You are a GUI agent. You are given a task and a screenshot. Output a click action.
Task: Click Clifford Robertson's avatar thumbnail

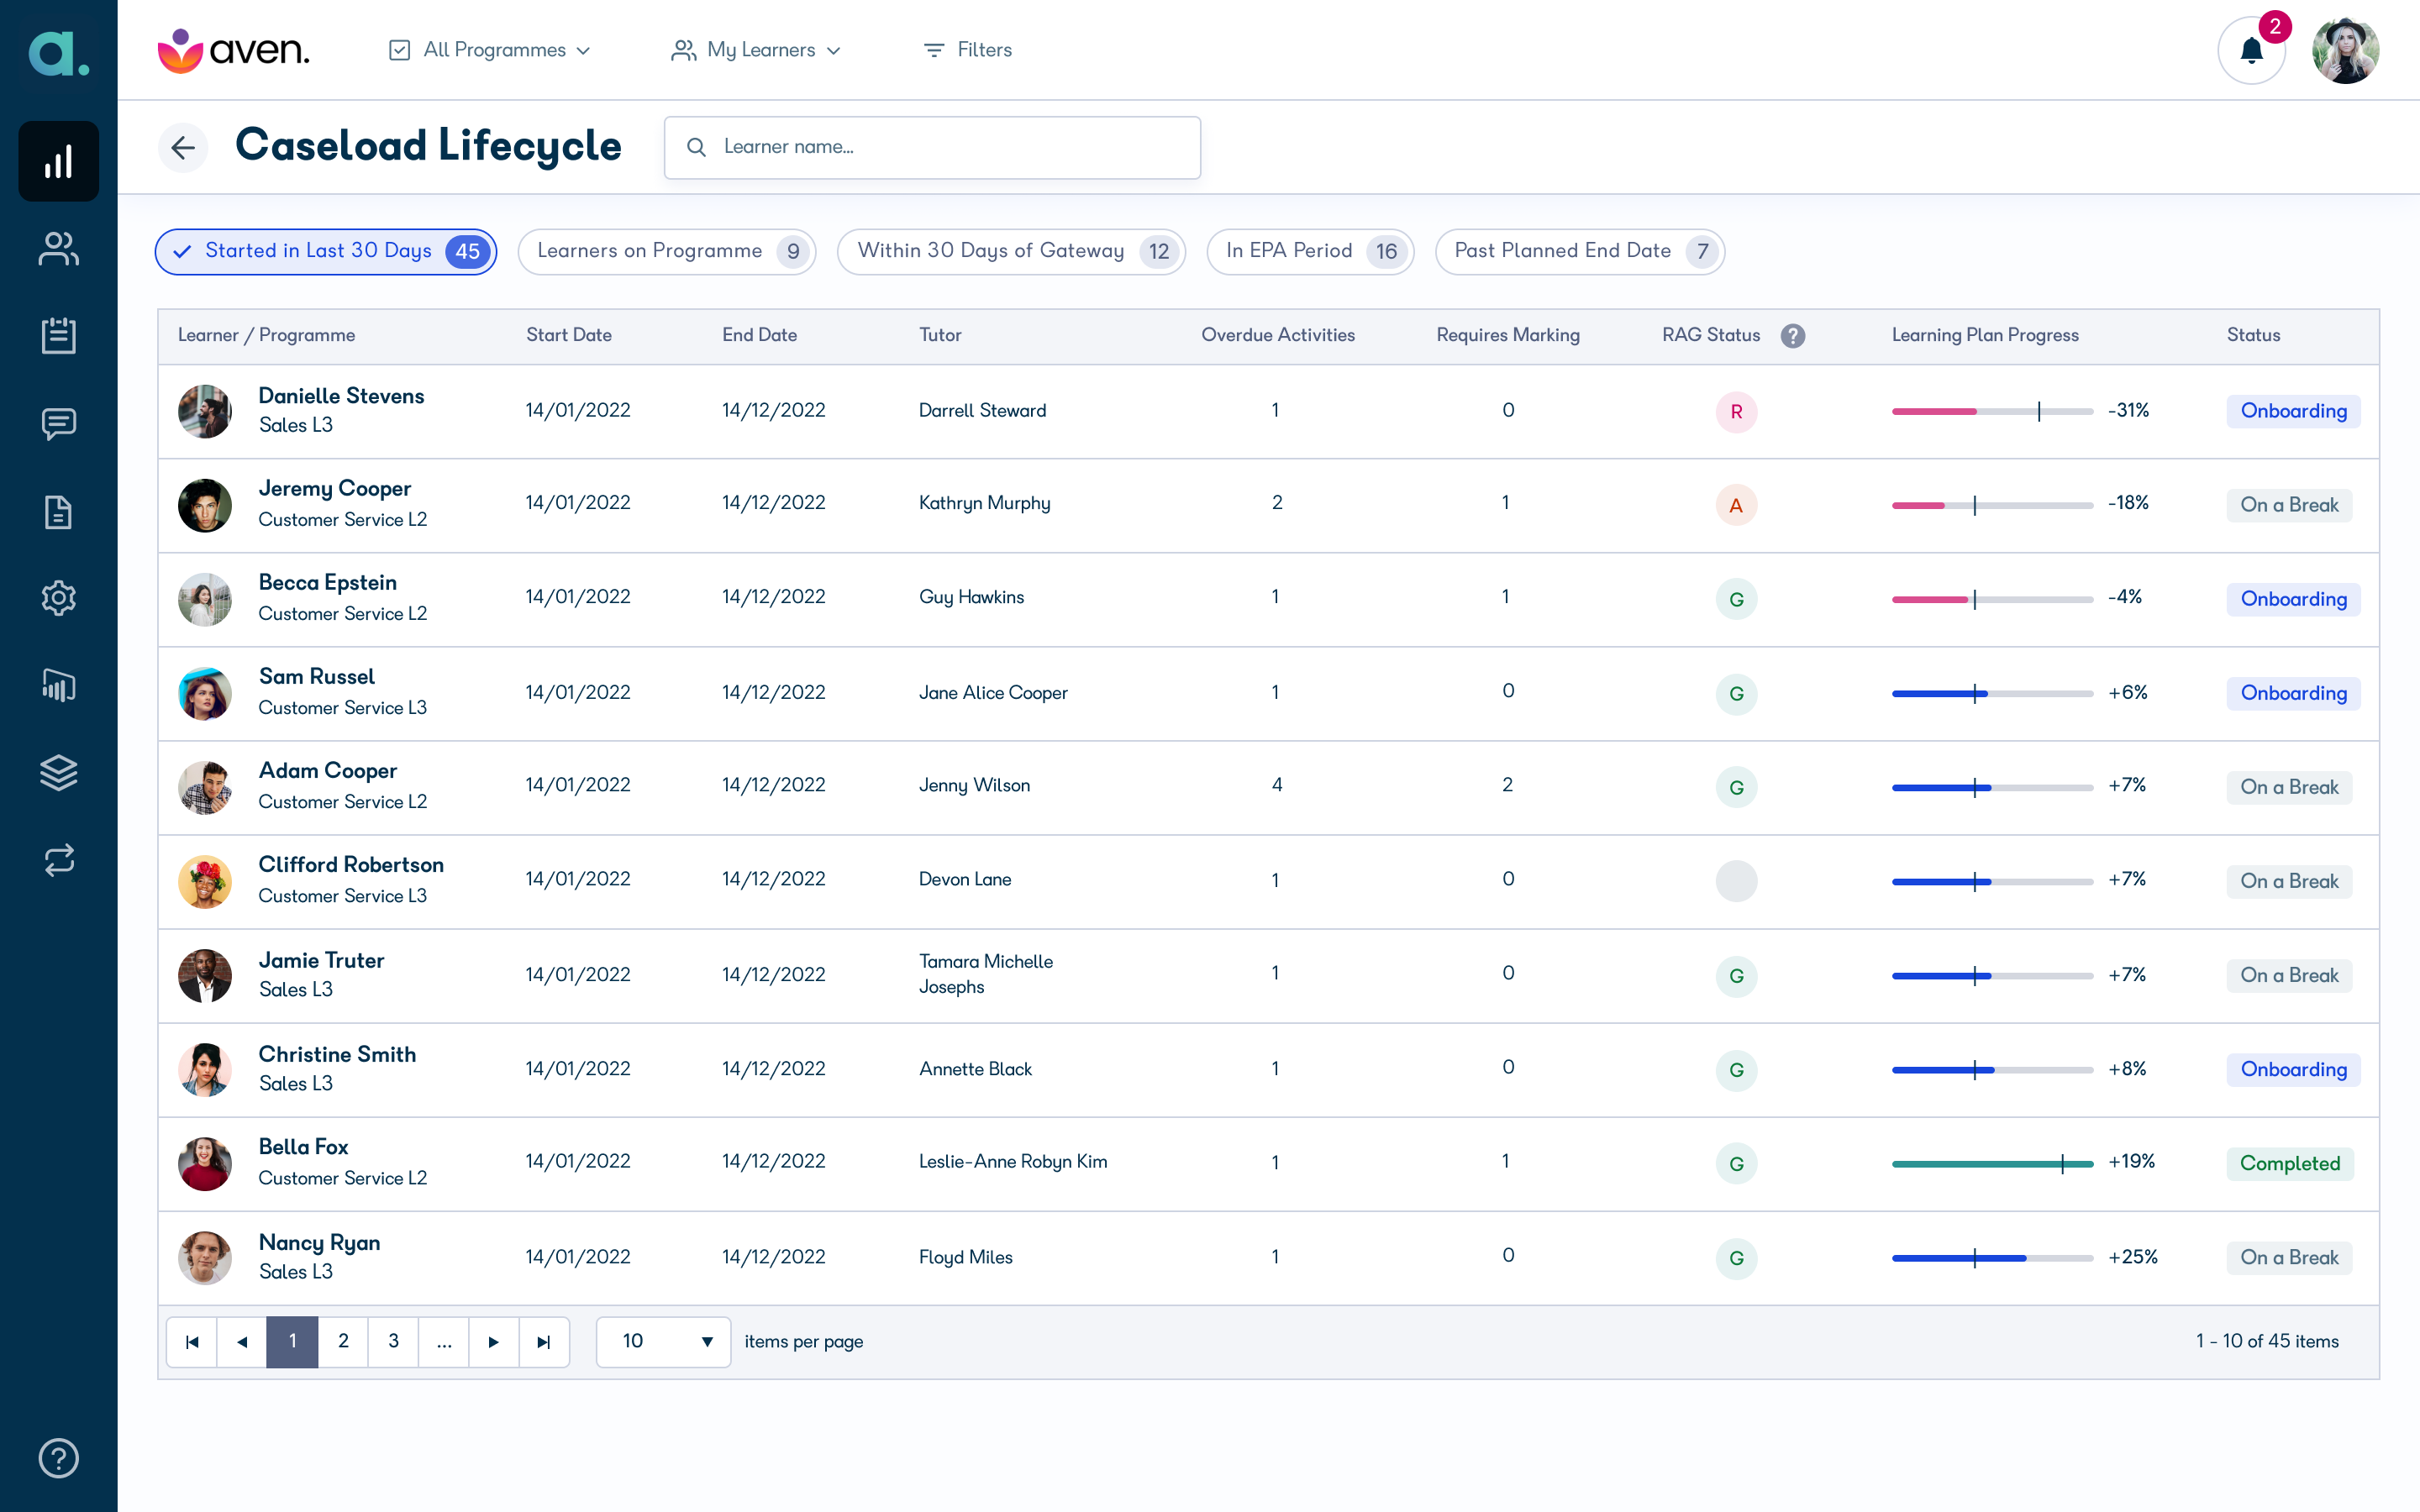click(x=204, y=881)
